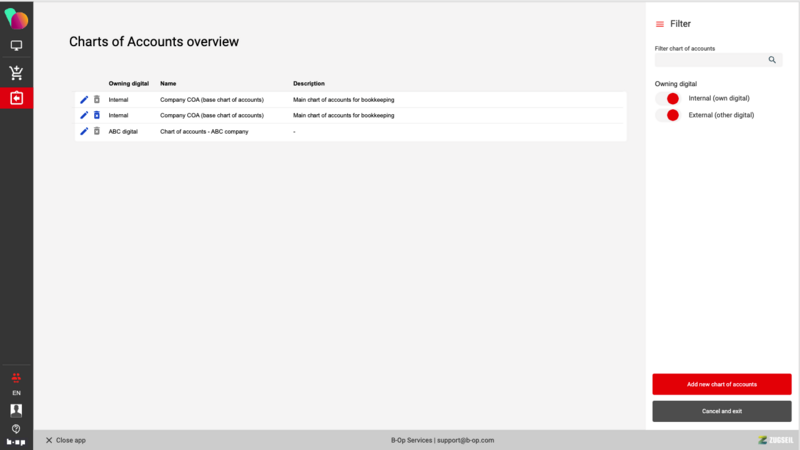Click the pencil icon for ABC digital row
The image size is (800, 450).
(84, 132)
